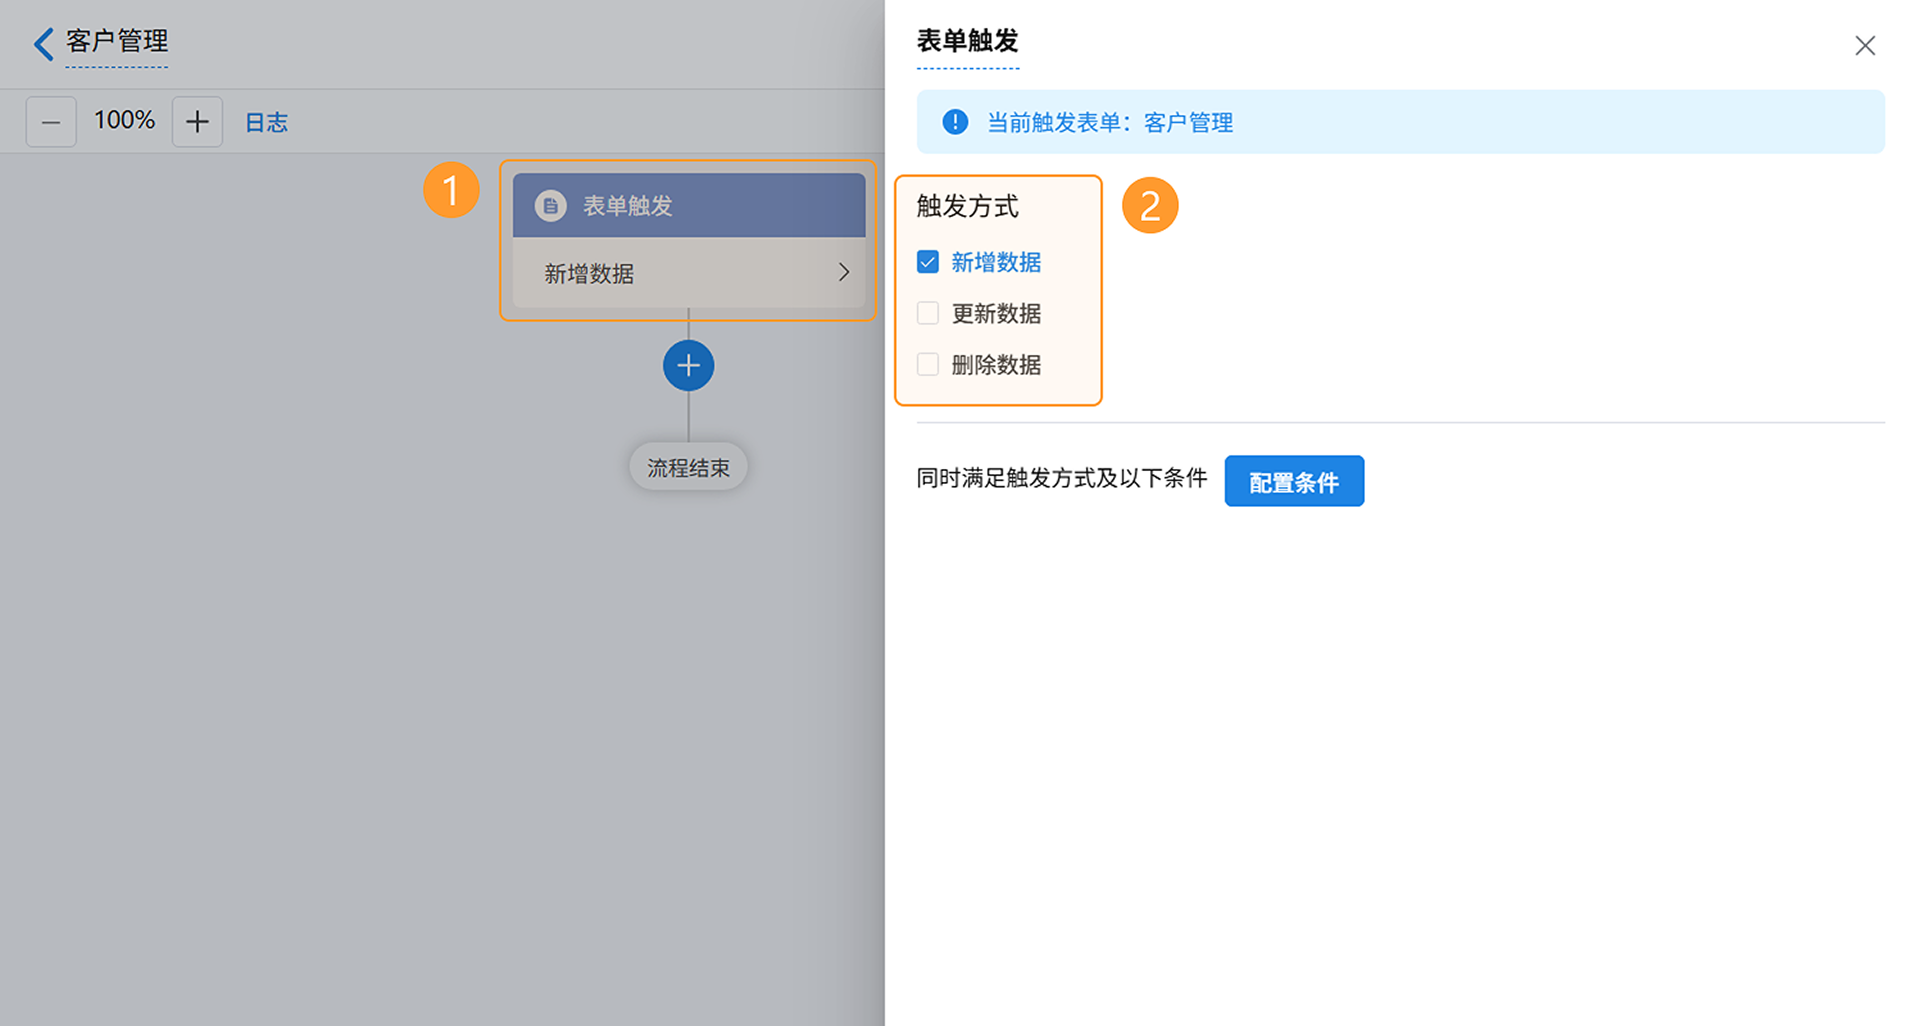Image resolution: width=1920 pixels, height=1026 pixels.
Task: Click 新增数据 text in trigger node
Action: (589, 273)
